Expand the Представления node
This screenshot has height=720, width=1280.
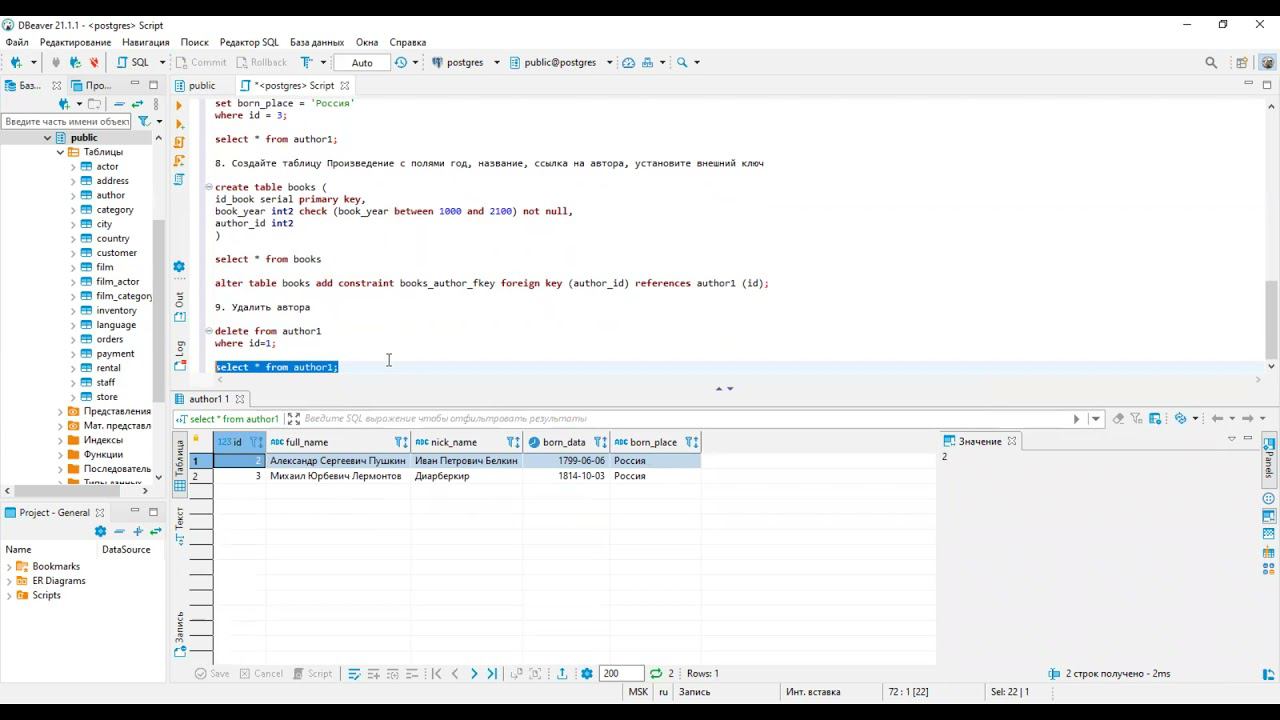(x=60, y=411)
